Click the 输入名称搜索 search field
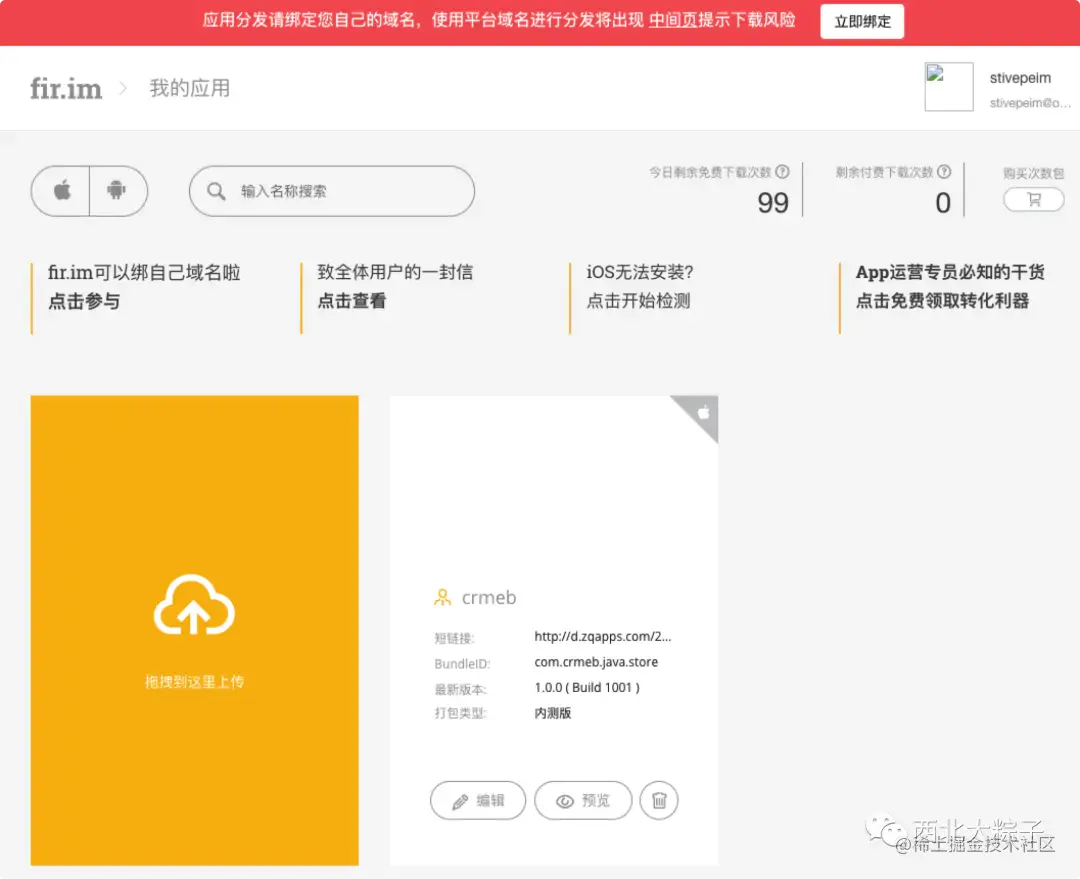This screenshot has height=879, width=1080. (x=332, y=191)
